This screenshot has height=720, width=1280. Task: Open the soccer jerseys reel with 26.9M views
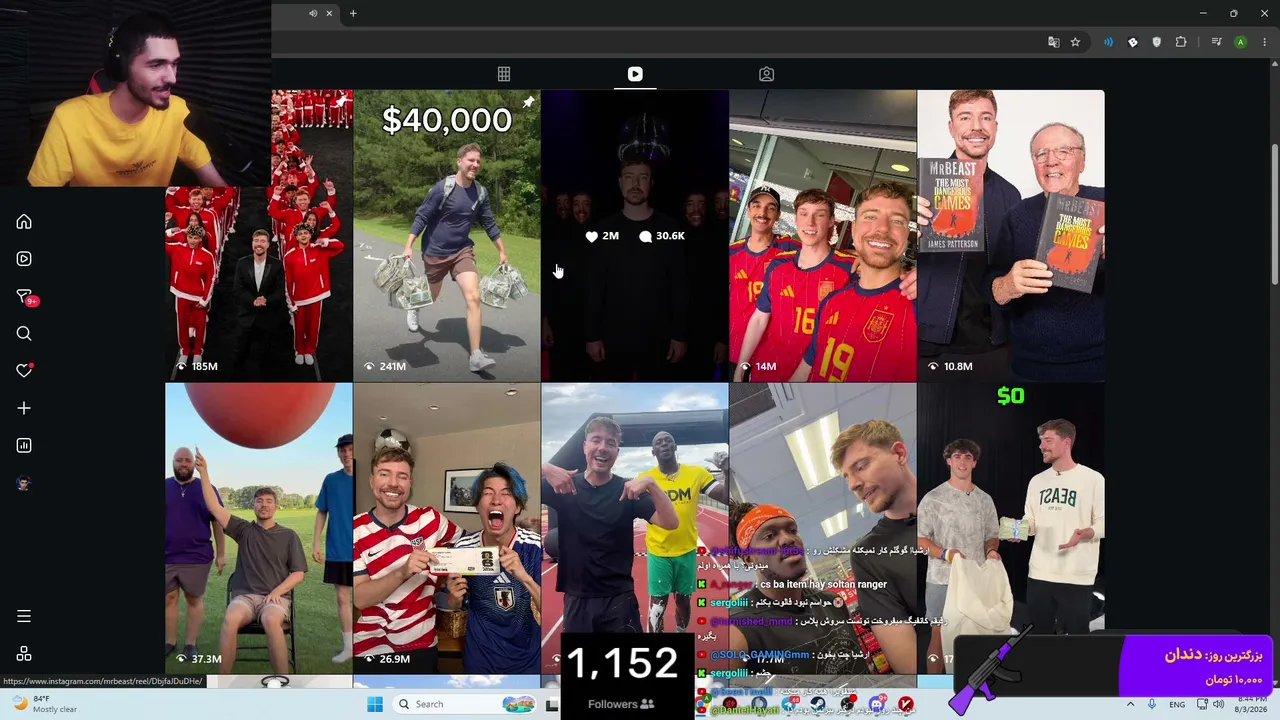point(447,529)
